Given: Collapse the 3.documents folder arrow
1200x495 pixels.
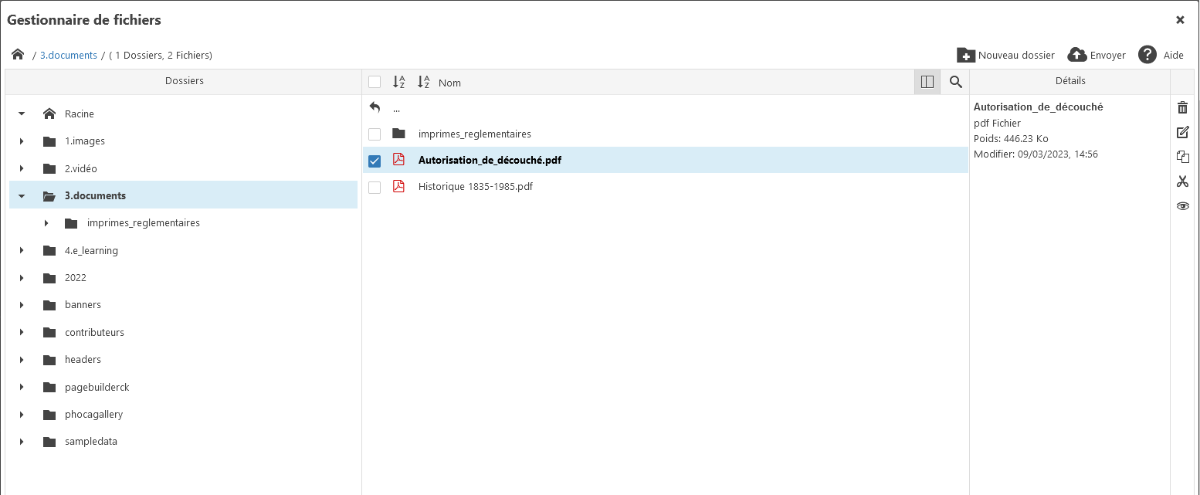Looking at the screenshot, I should point(21,196).
